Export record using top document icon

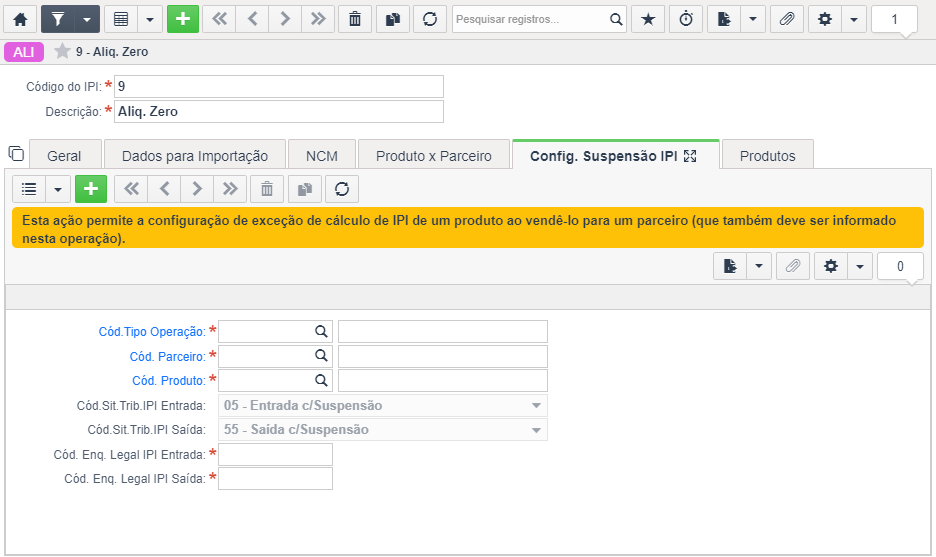tap(724, 19)
